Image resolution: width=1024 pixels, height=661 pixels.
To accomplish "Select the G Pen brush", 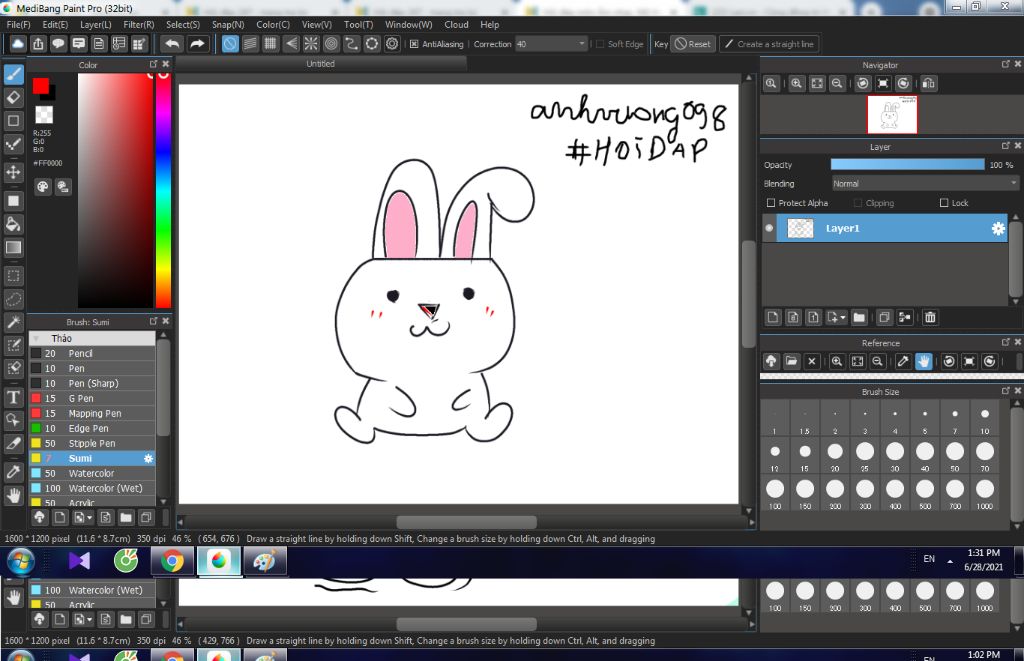I will pos(93,398).
